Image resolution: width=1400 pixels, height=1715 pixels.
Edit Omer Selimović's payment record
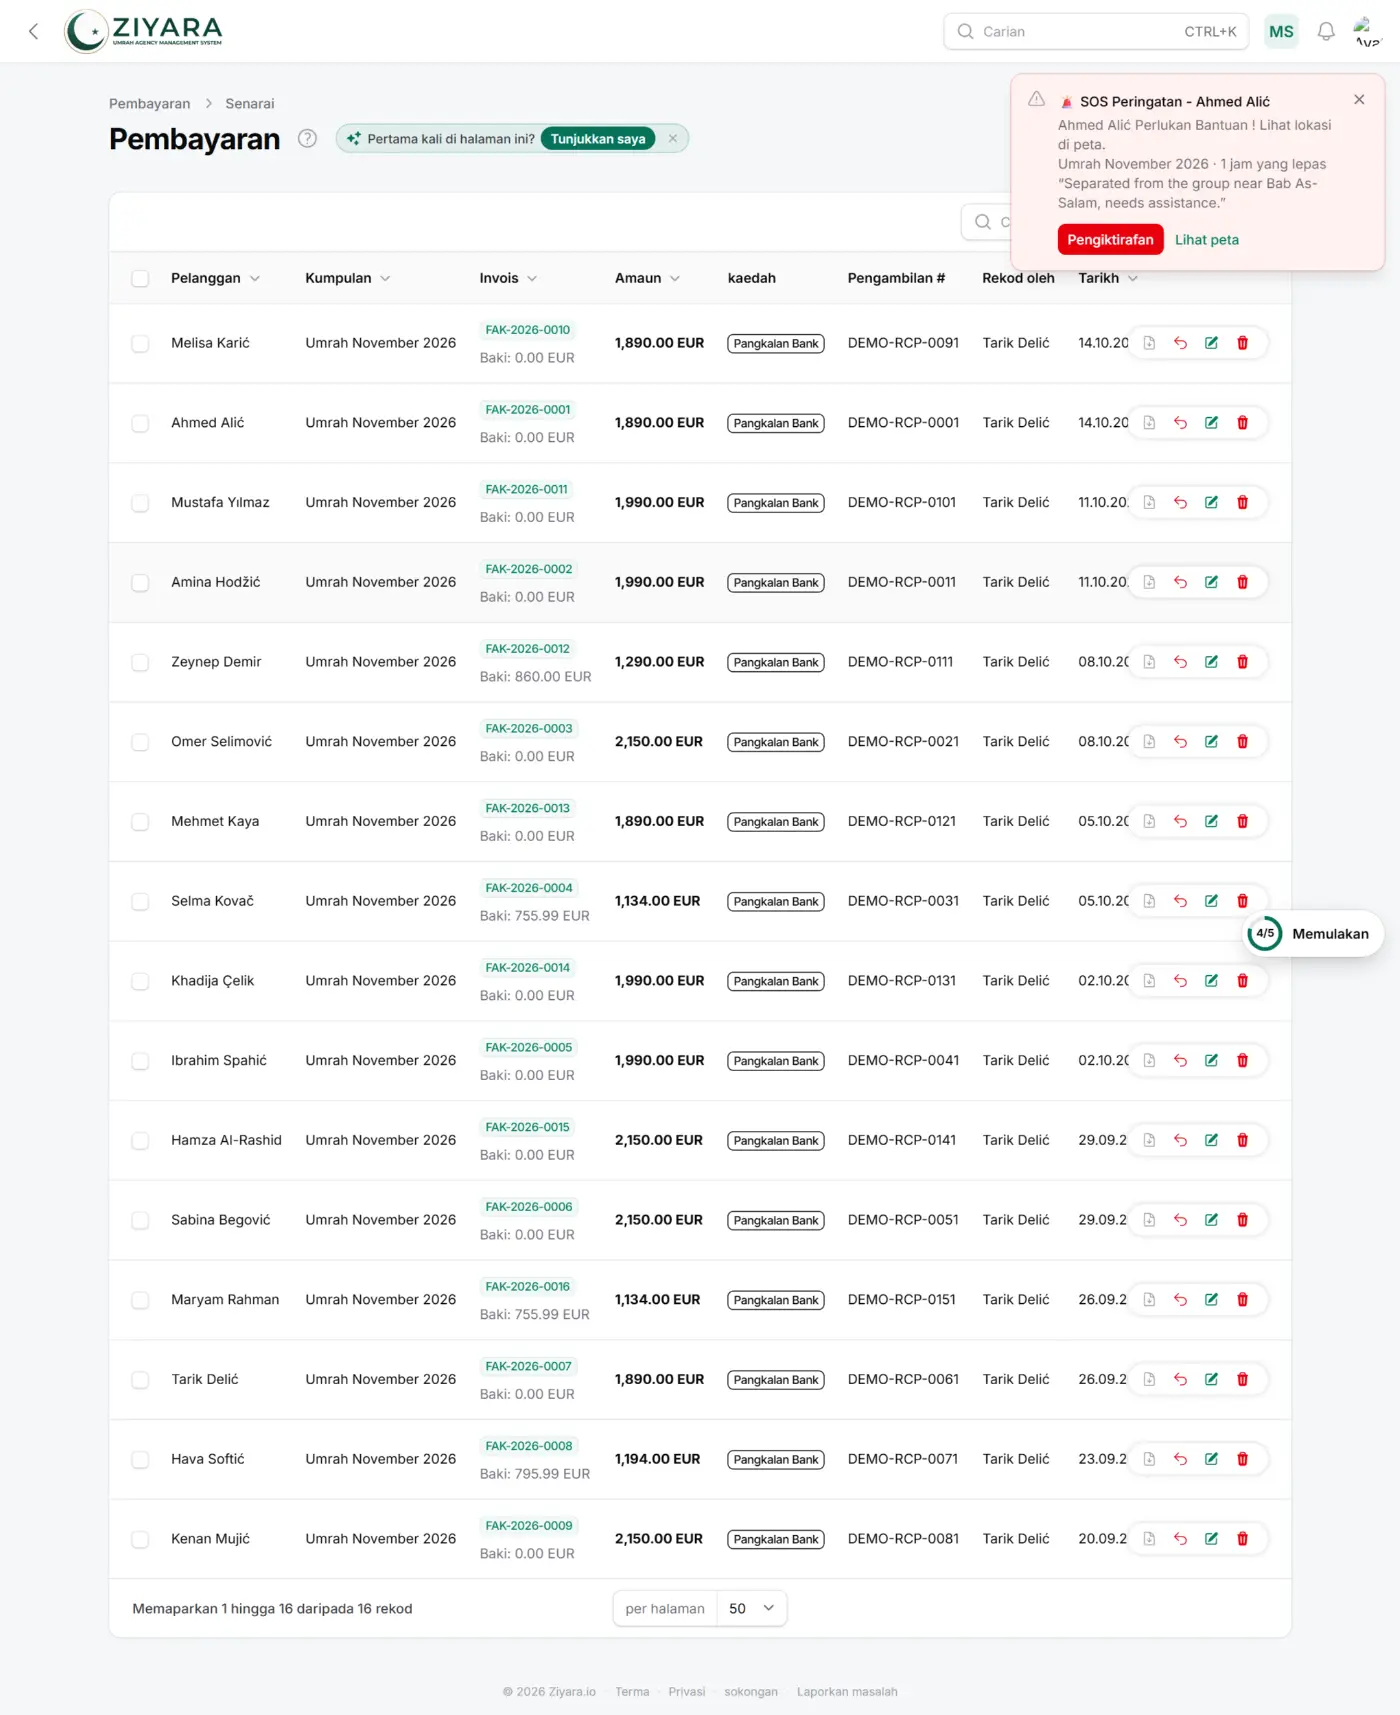click(x=1211, y=742)
